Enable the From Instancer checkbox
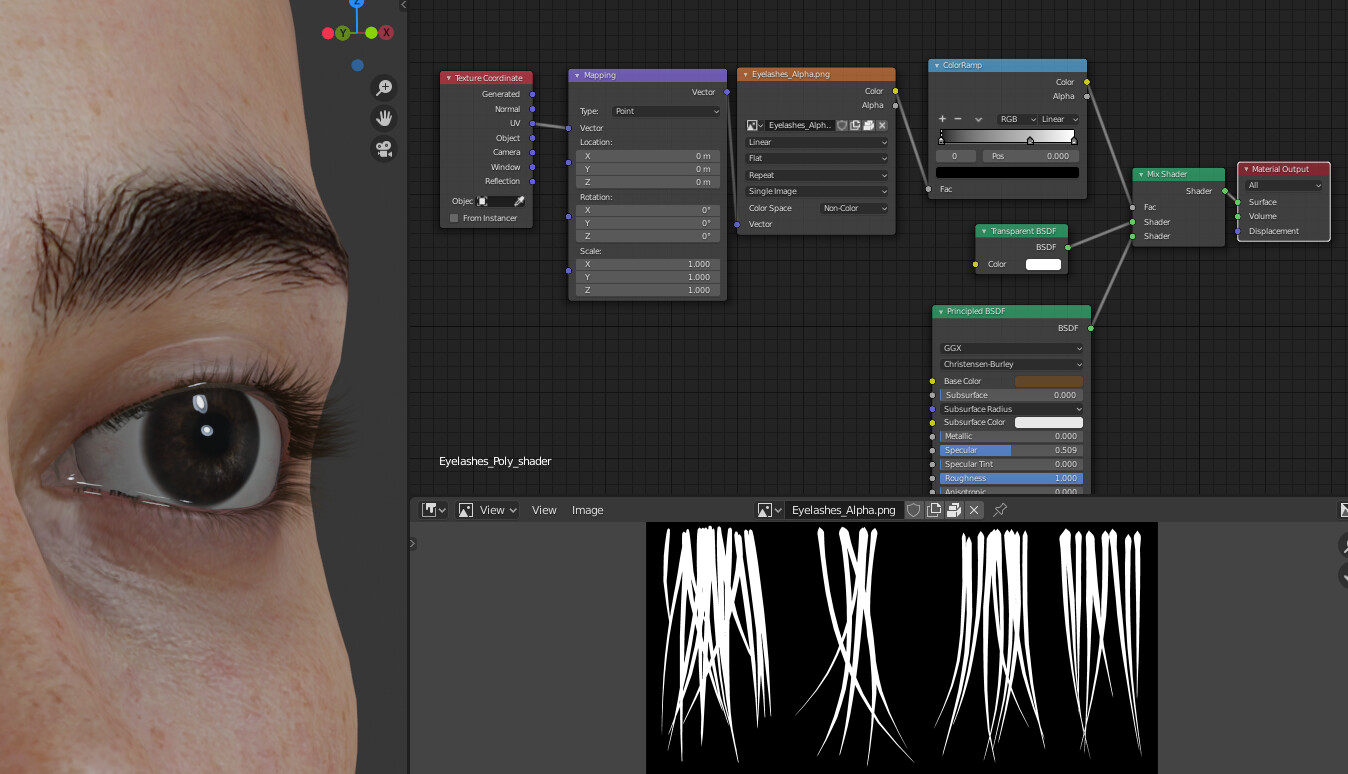The width and height of the screenshot is (1348, 774). coord(453,218)
